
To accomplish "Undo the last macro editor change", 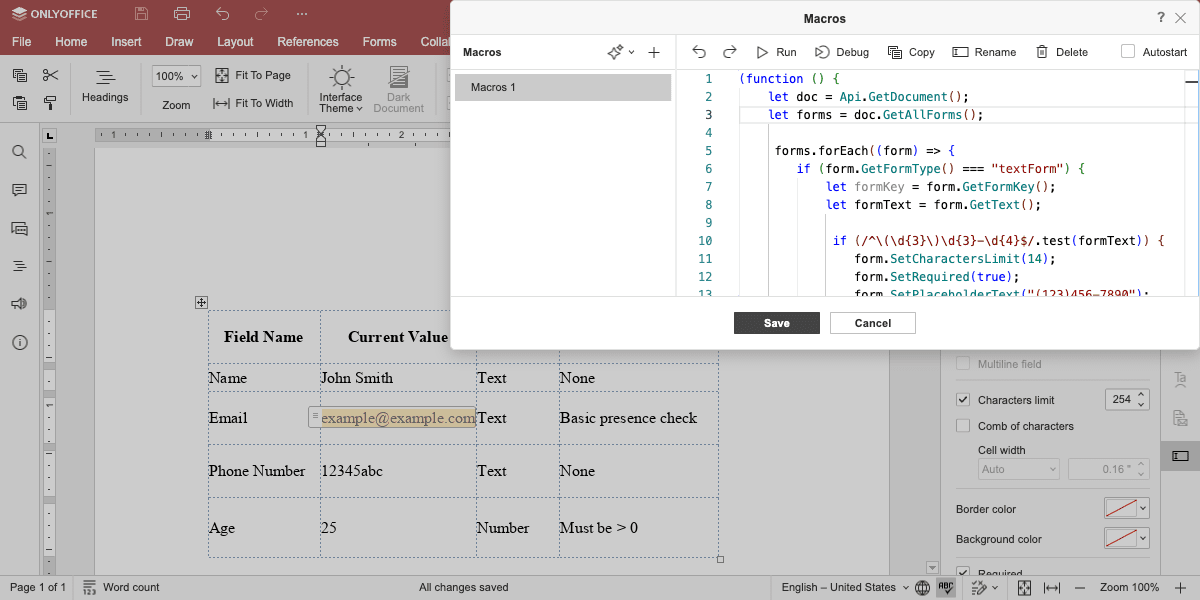I will [699, 52].
